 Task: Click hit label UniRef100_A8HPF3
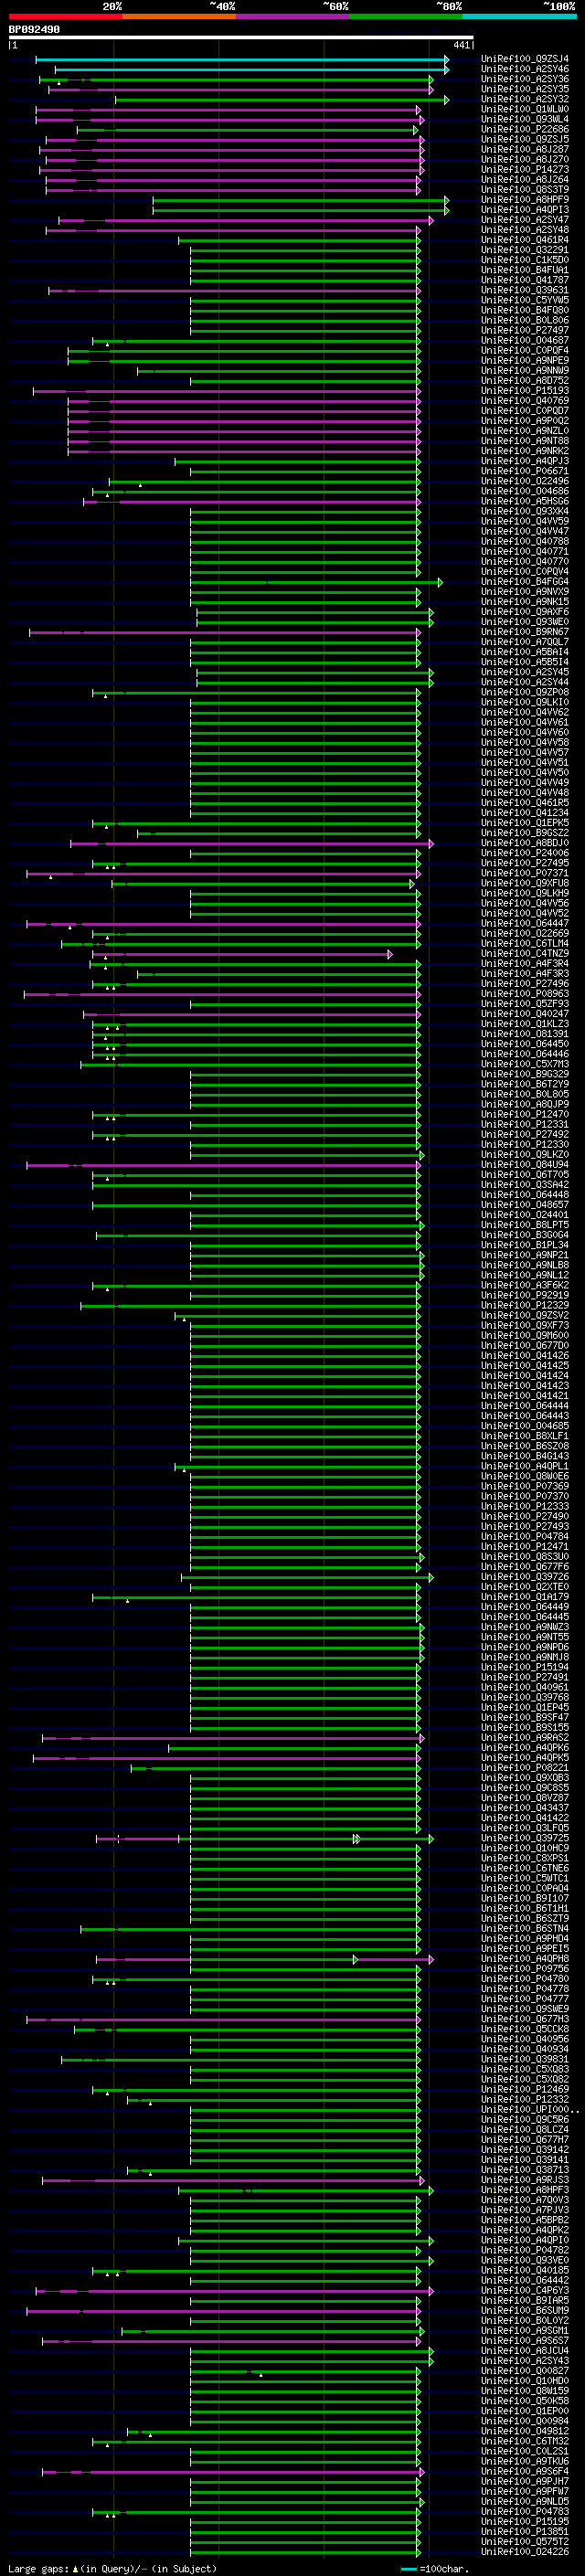525,2190
